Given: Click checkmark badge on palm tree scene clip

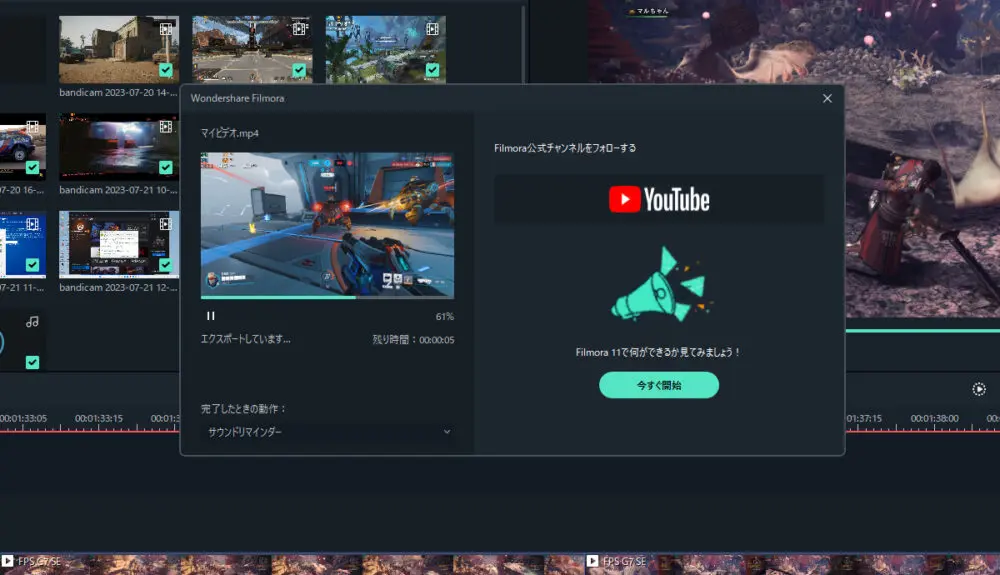Looking at the screenshot, I should 432,69.
